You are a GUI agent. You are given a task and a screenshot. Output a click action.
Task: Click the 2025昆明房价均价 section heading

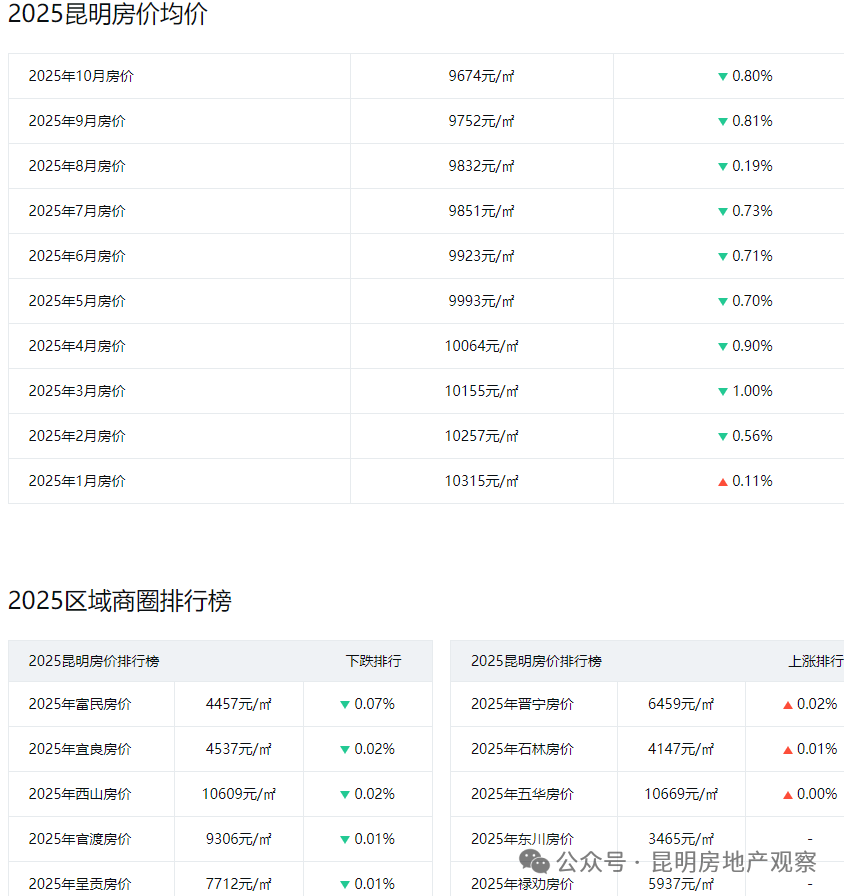pyautogui.click(x=110, y=16)
